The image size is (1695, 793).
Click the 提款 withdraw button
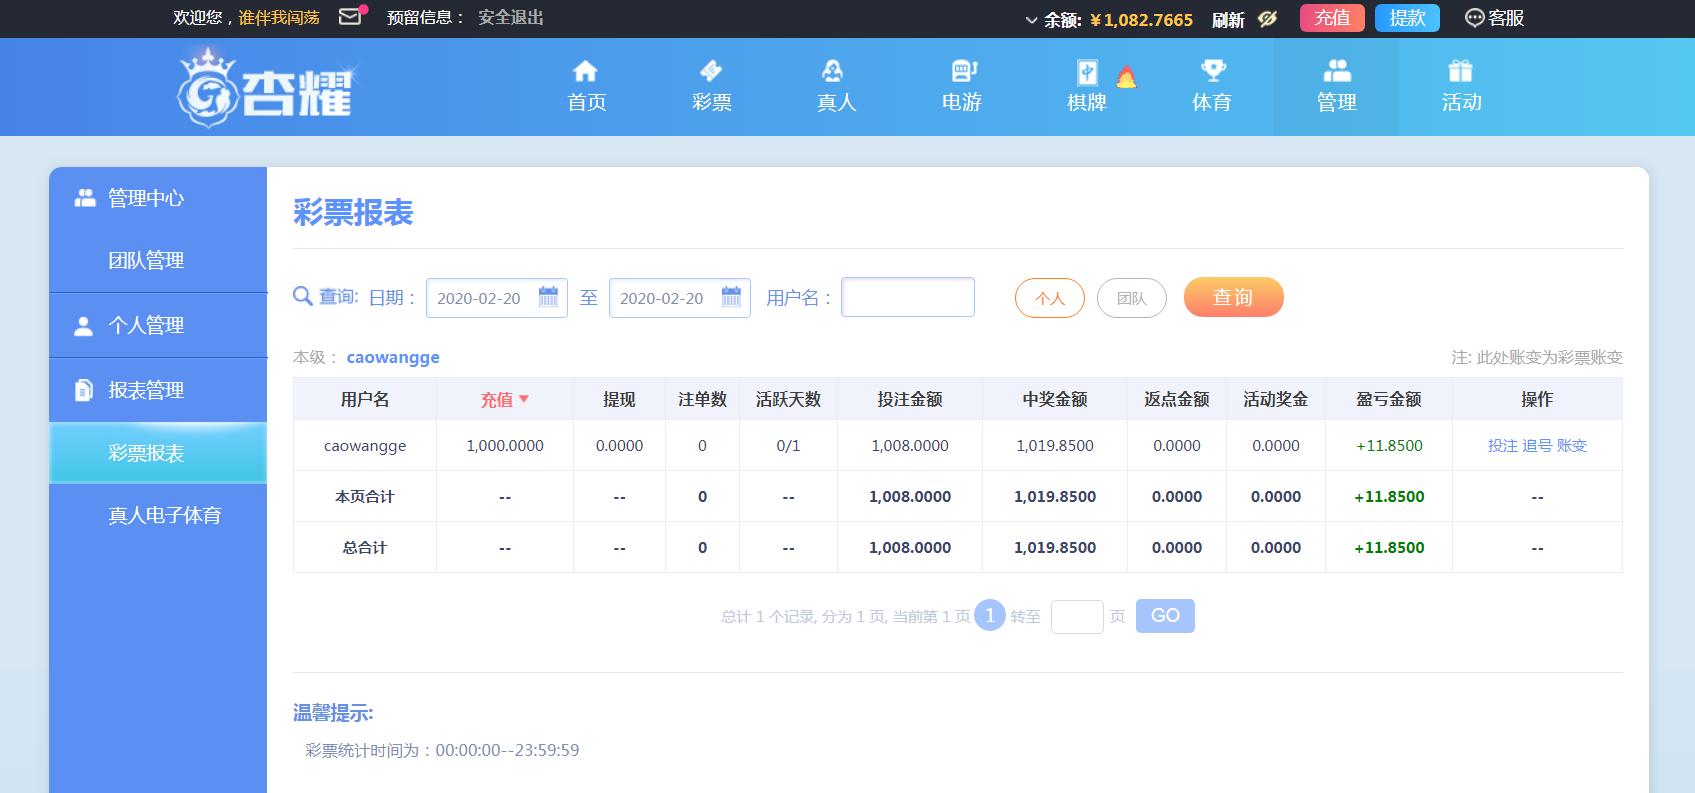(1407, 18)
